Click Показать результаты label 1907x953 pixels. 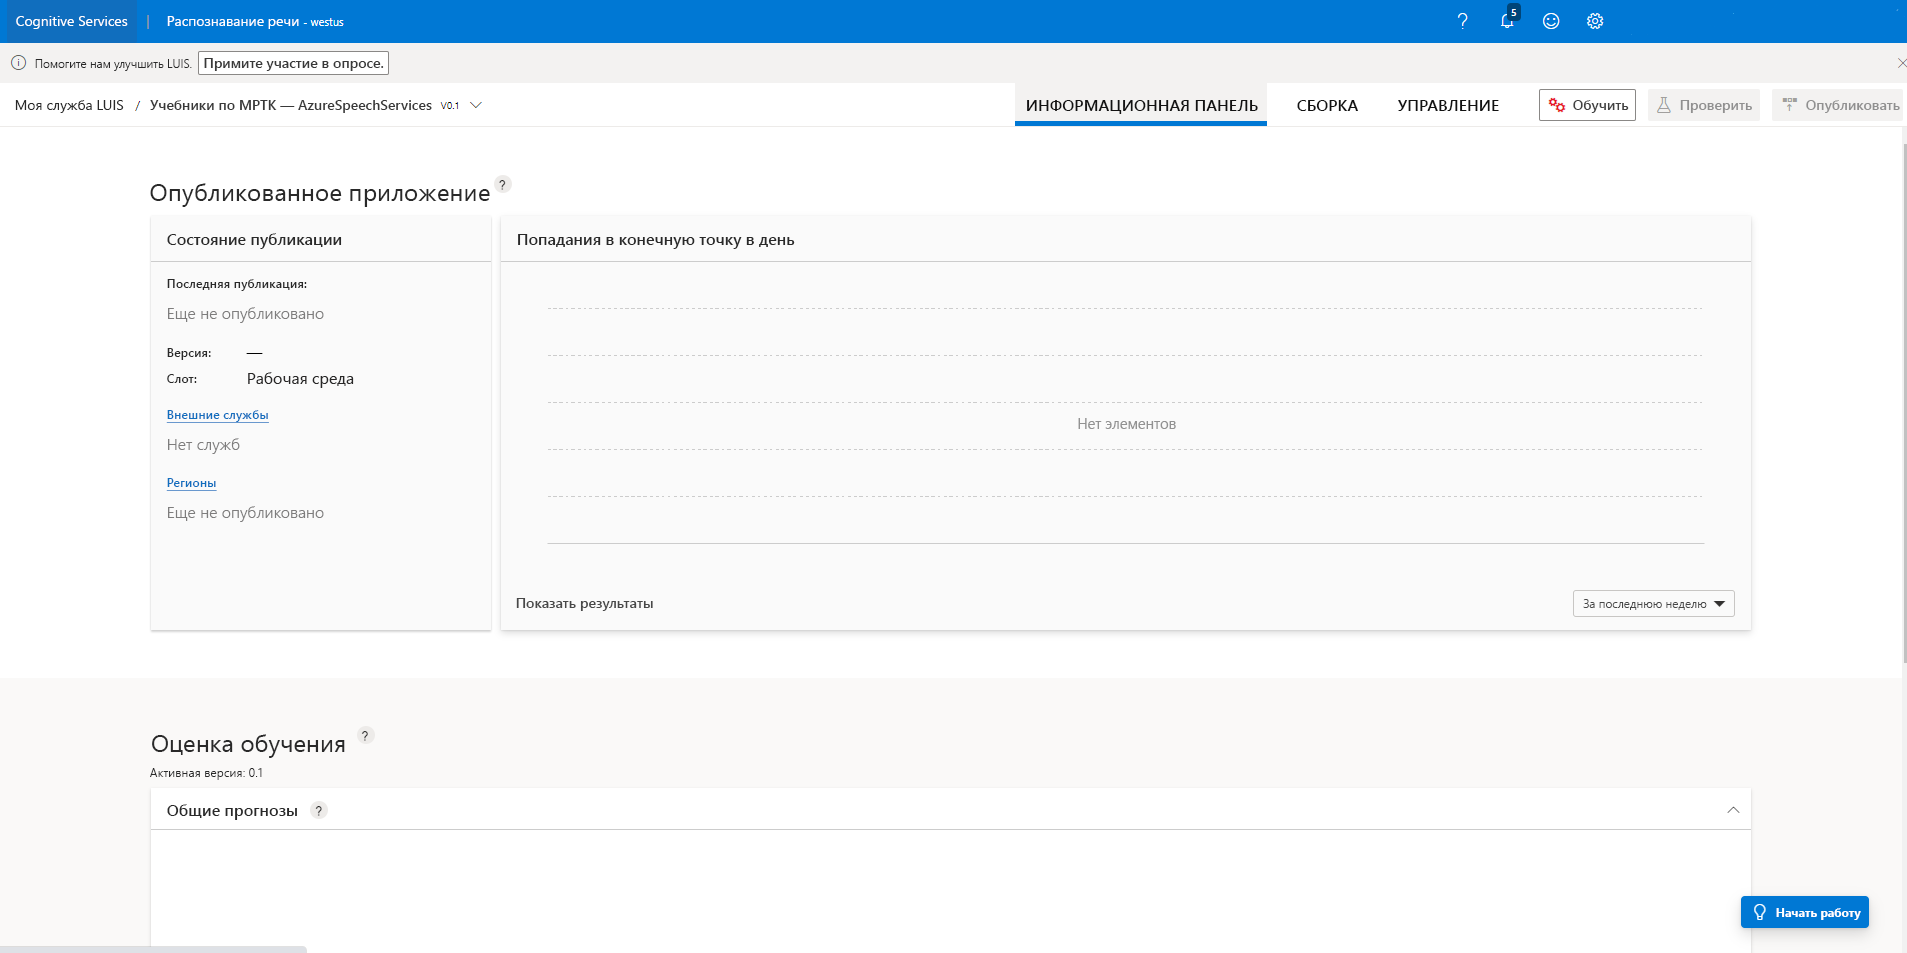pos(584,603)
